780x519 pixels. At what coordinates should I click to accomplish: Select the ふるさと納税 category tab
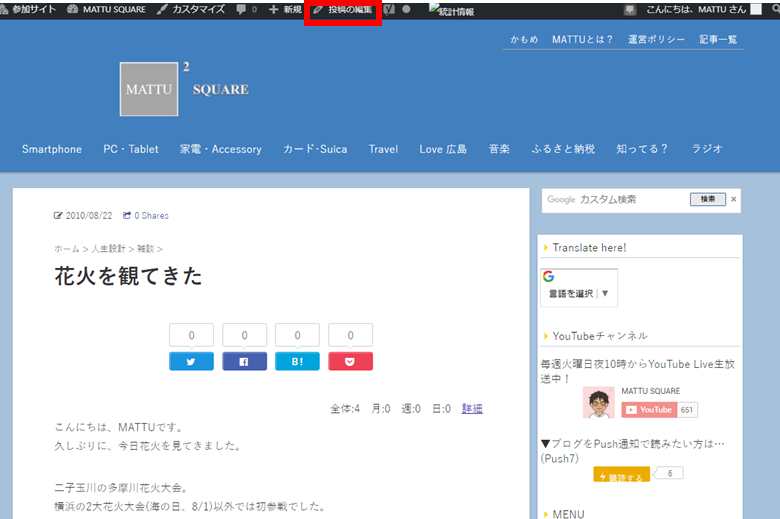tap(563, 149)
